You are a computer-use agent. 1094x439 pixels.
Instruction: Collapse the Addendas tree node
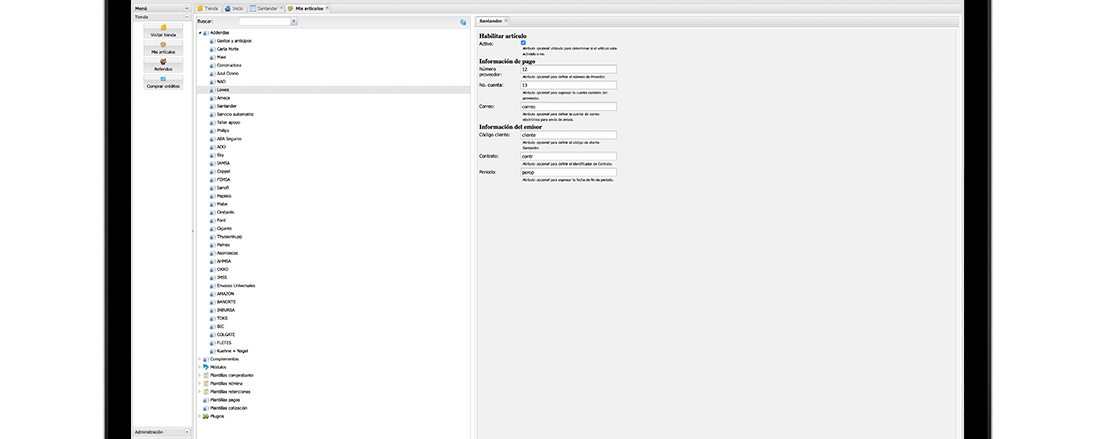(199, 32)
